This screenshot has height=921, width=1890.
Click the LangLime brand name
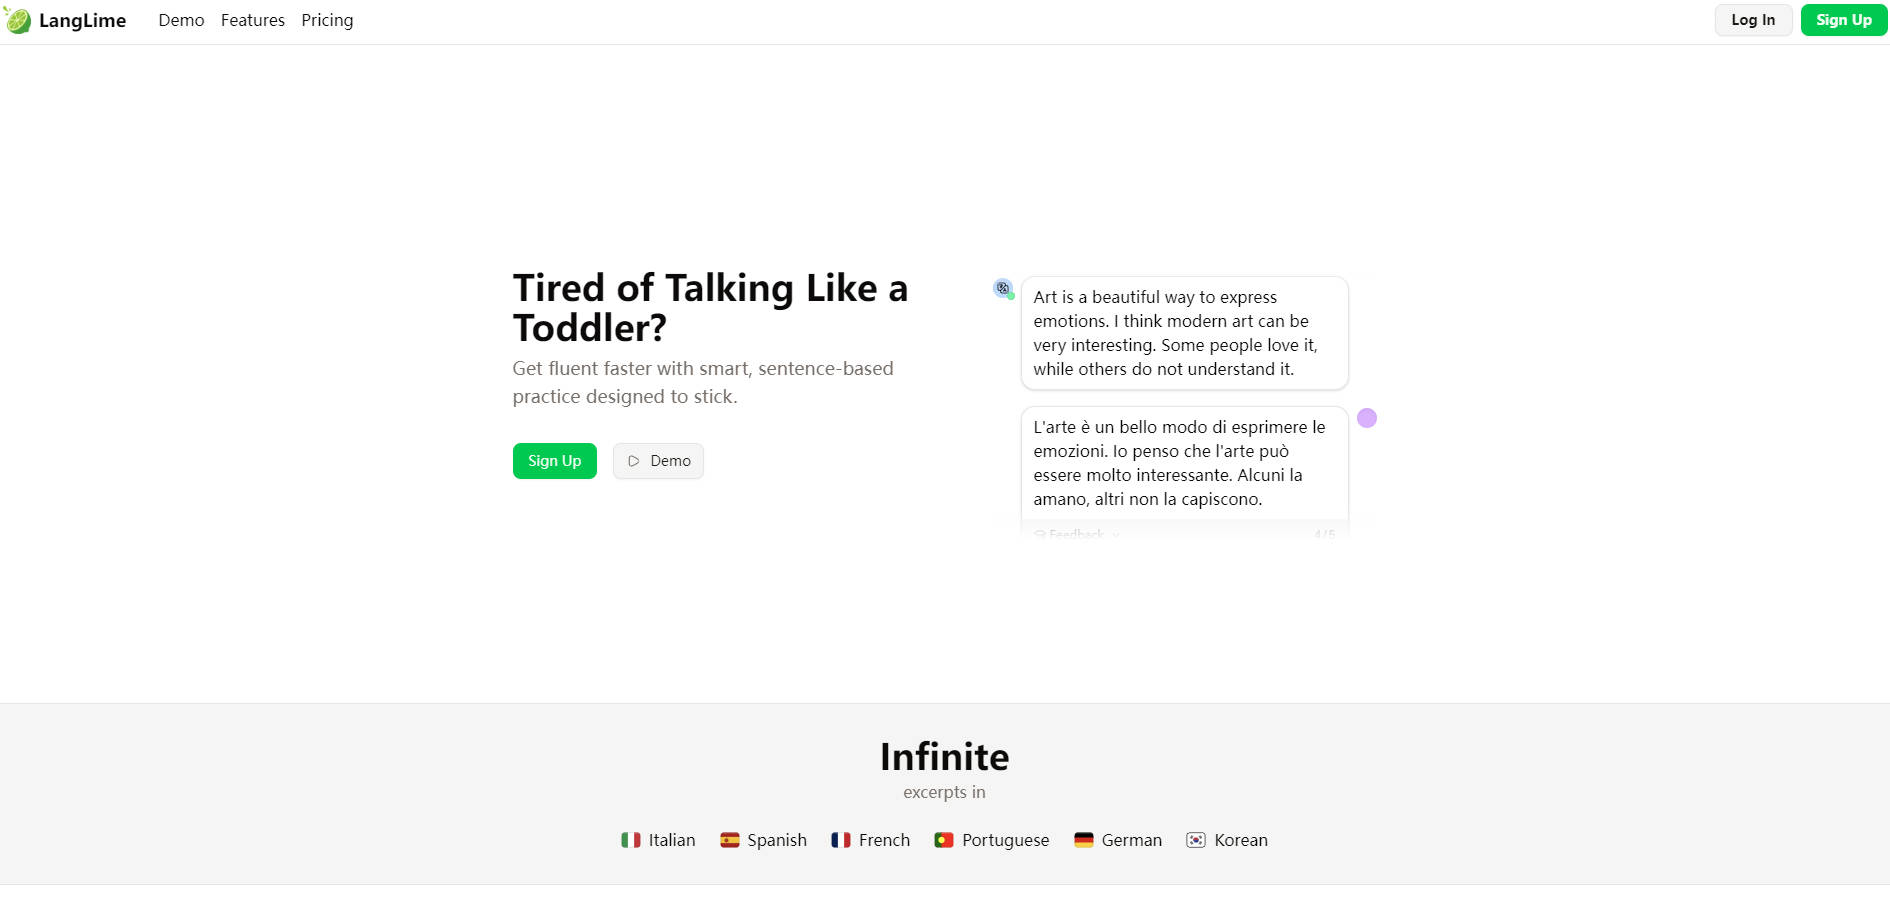(83, 21)
